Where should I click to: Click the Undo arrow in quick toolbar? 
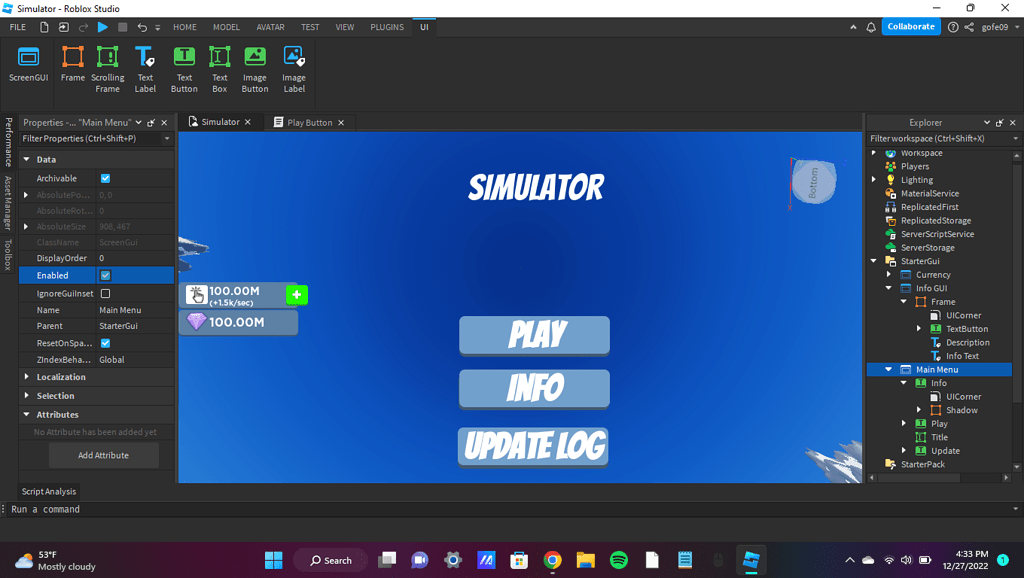(142, 27)
